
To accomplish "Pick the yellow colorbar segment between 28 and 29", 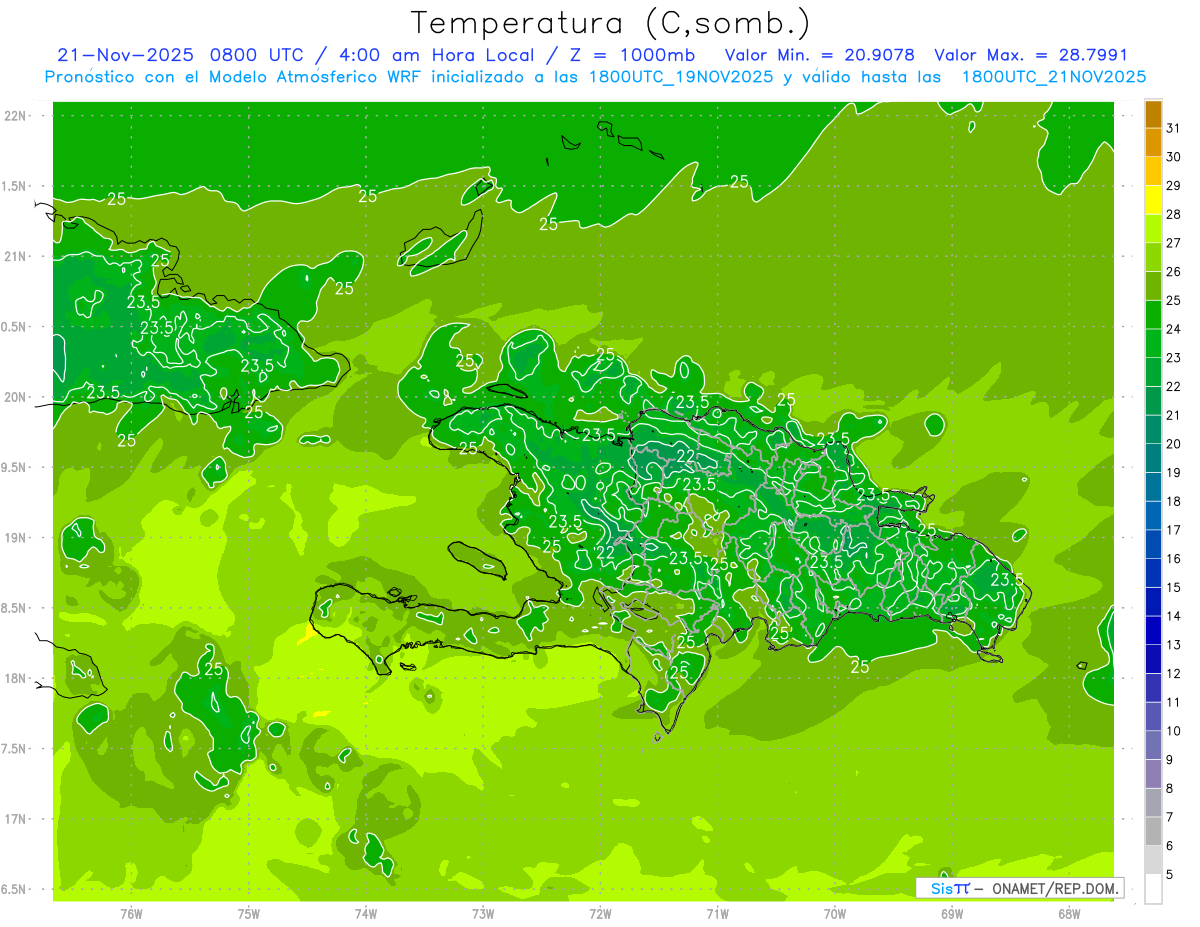I will (1153, 200).
